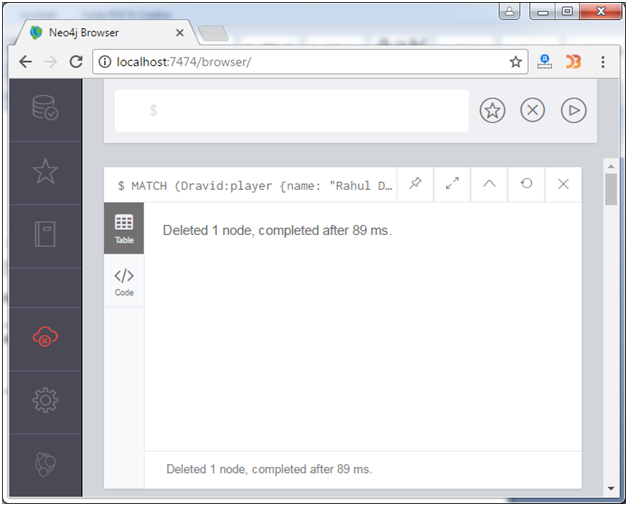Switch to the Table result view
The image size is (628, 506).
click(124, 228)
